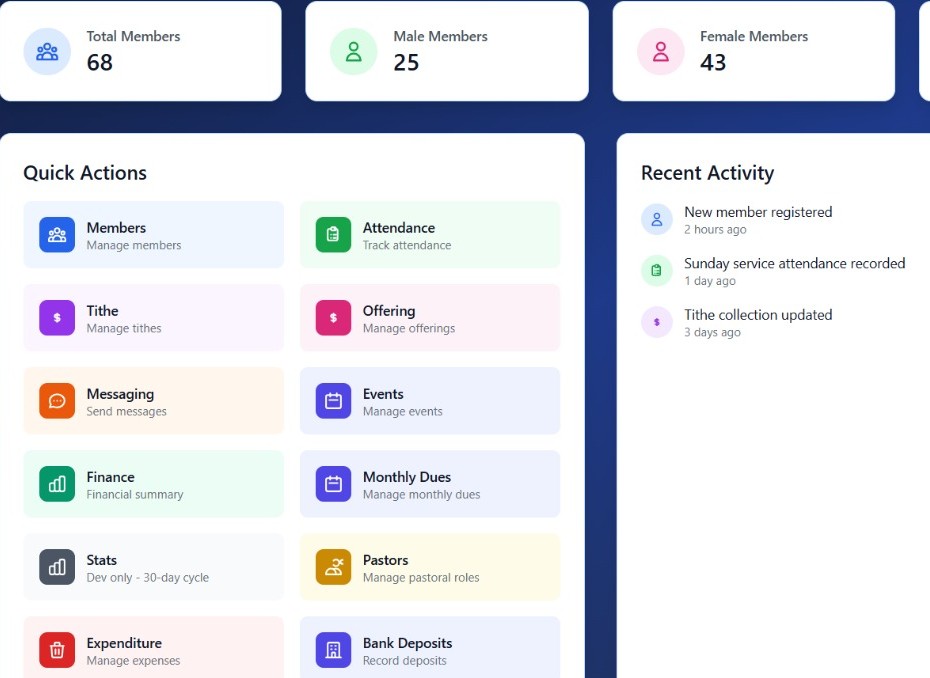Screen dimensions: 930x678
Task: Click the Stats bar-graph icon
Action: (x=57, y=567)
